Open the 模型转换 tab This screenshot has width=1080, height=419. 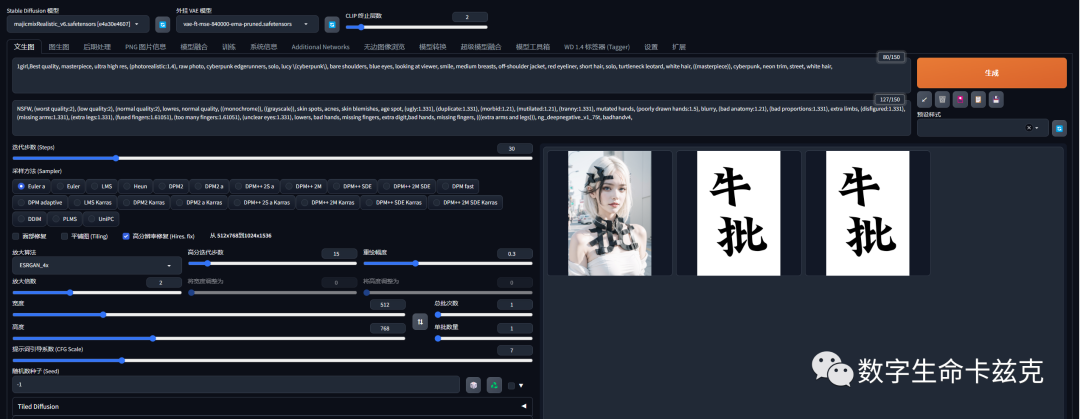(x=433, y=47)
